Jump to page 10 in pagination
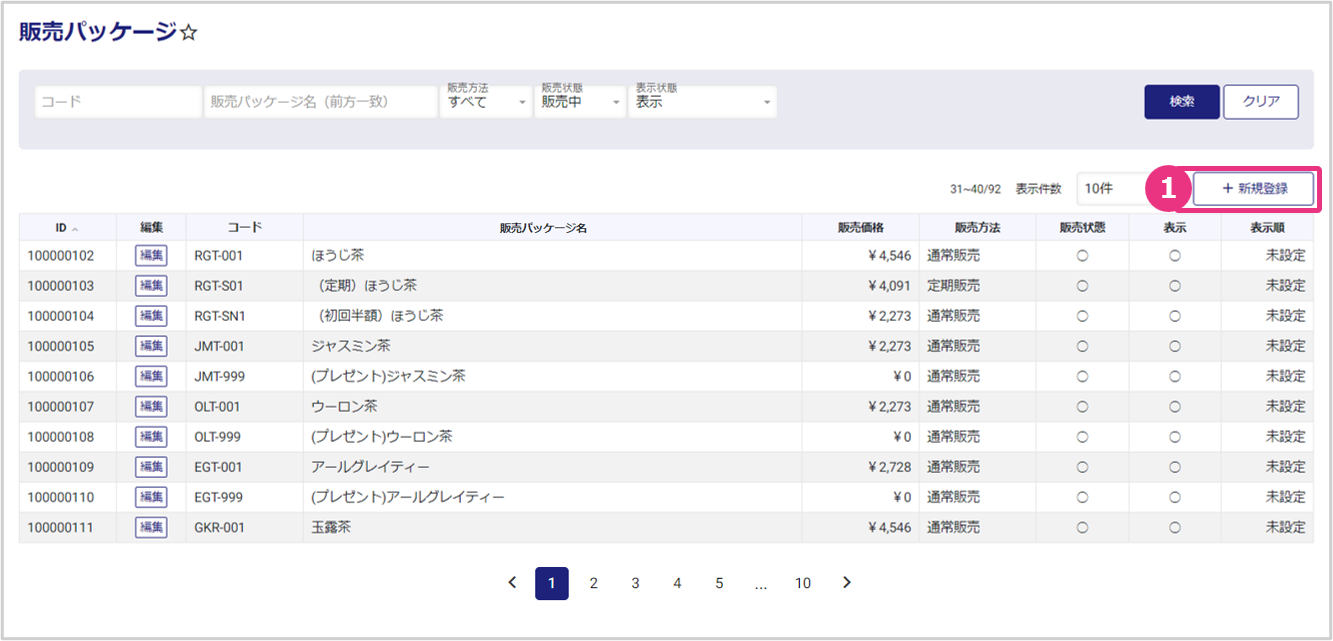The image size is (1333, 641). tap(802, 583)
